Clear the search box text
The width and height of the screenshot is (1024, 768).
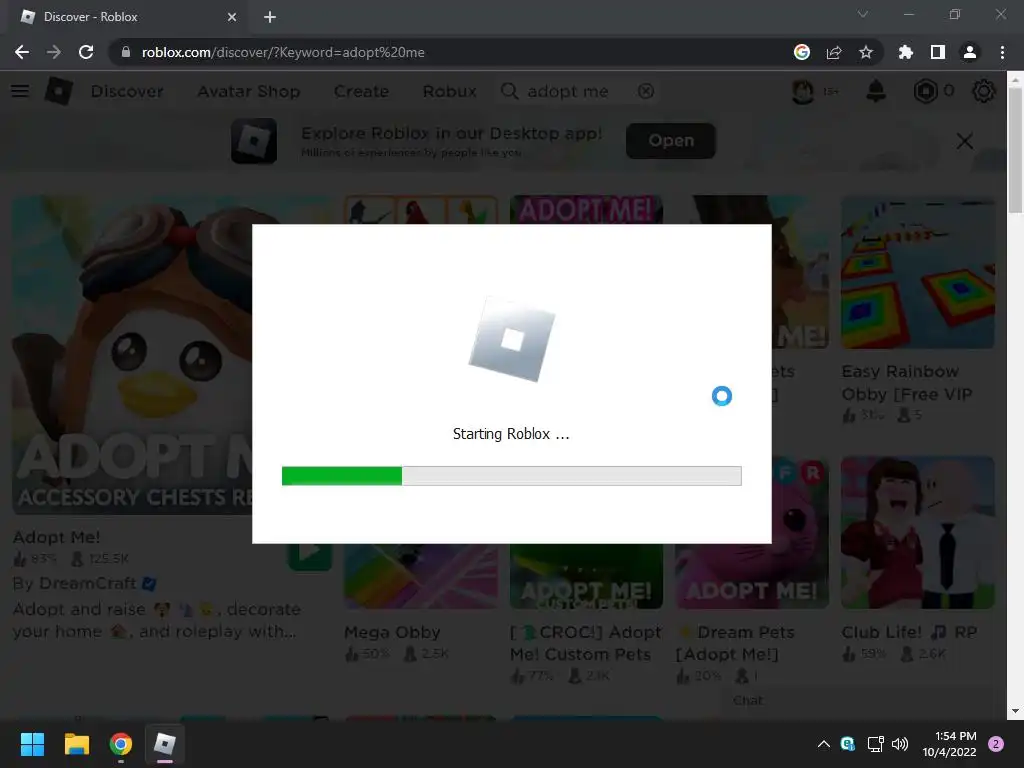pyautogui.click(x=646, y=91)
